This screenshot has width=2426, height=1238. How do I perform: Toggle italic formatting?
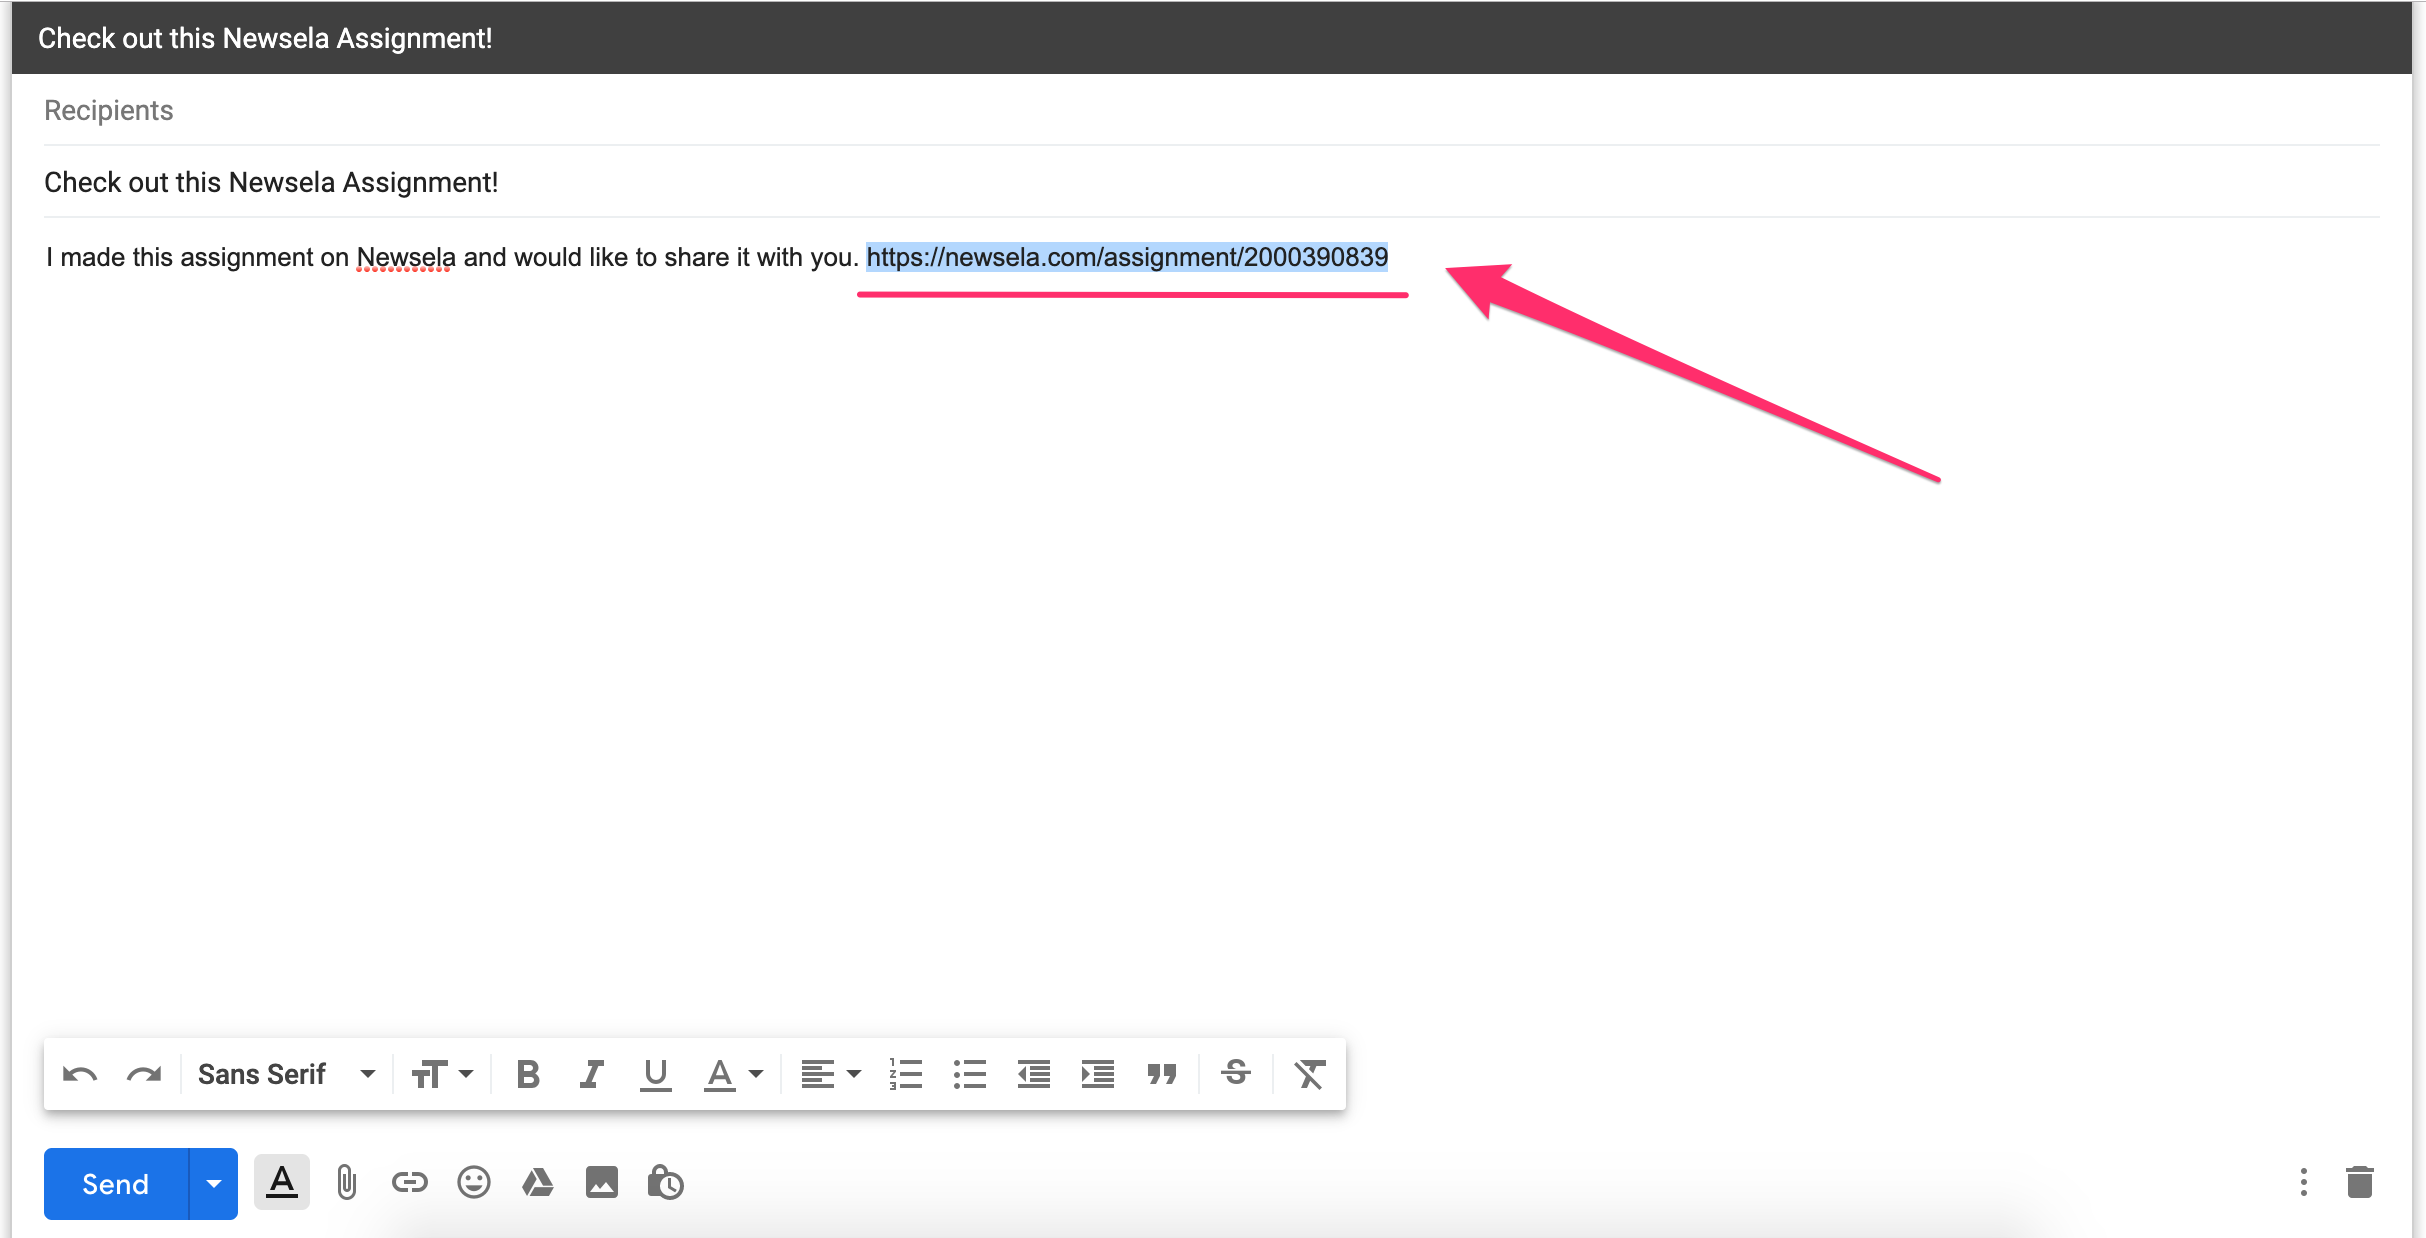pos(591,1075)
